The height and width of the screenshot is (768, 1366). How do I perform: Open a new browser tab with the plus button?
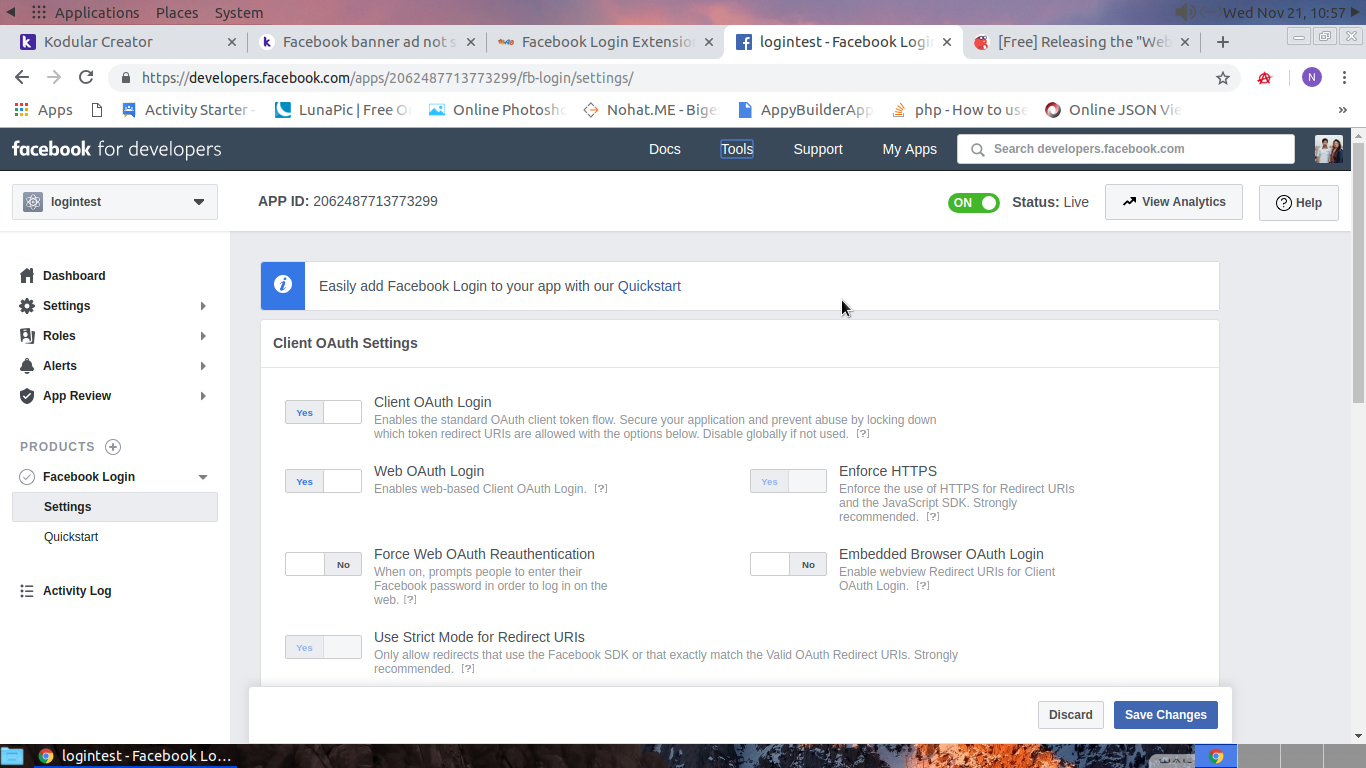1222,42
